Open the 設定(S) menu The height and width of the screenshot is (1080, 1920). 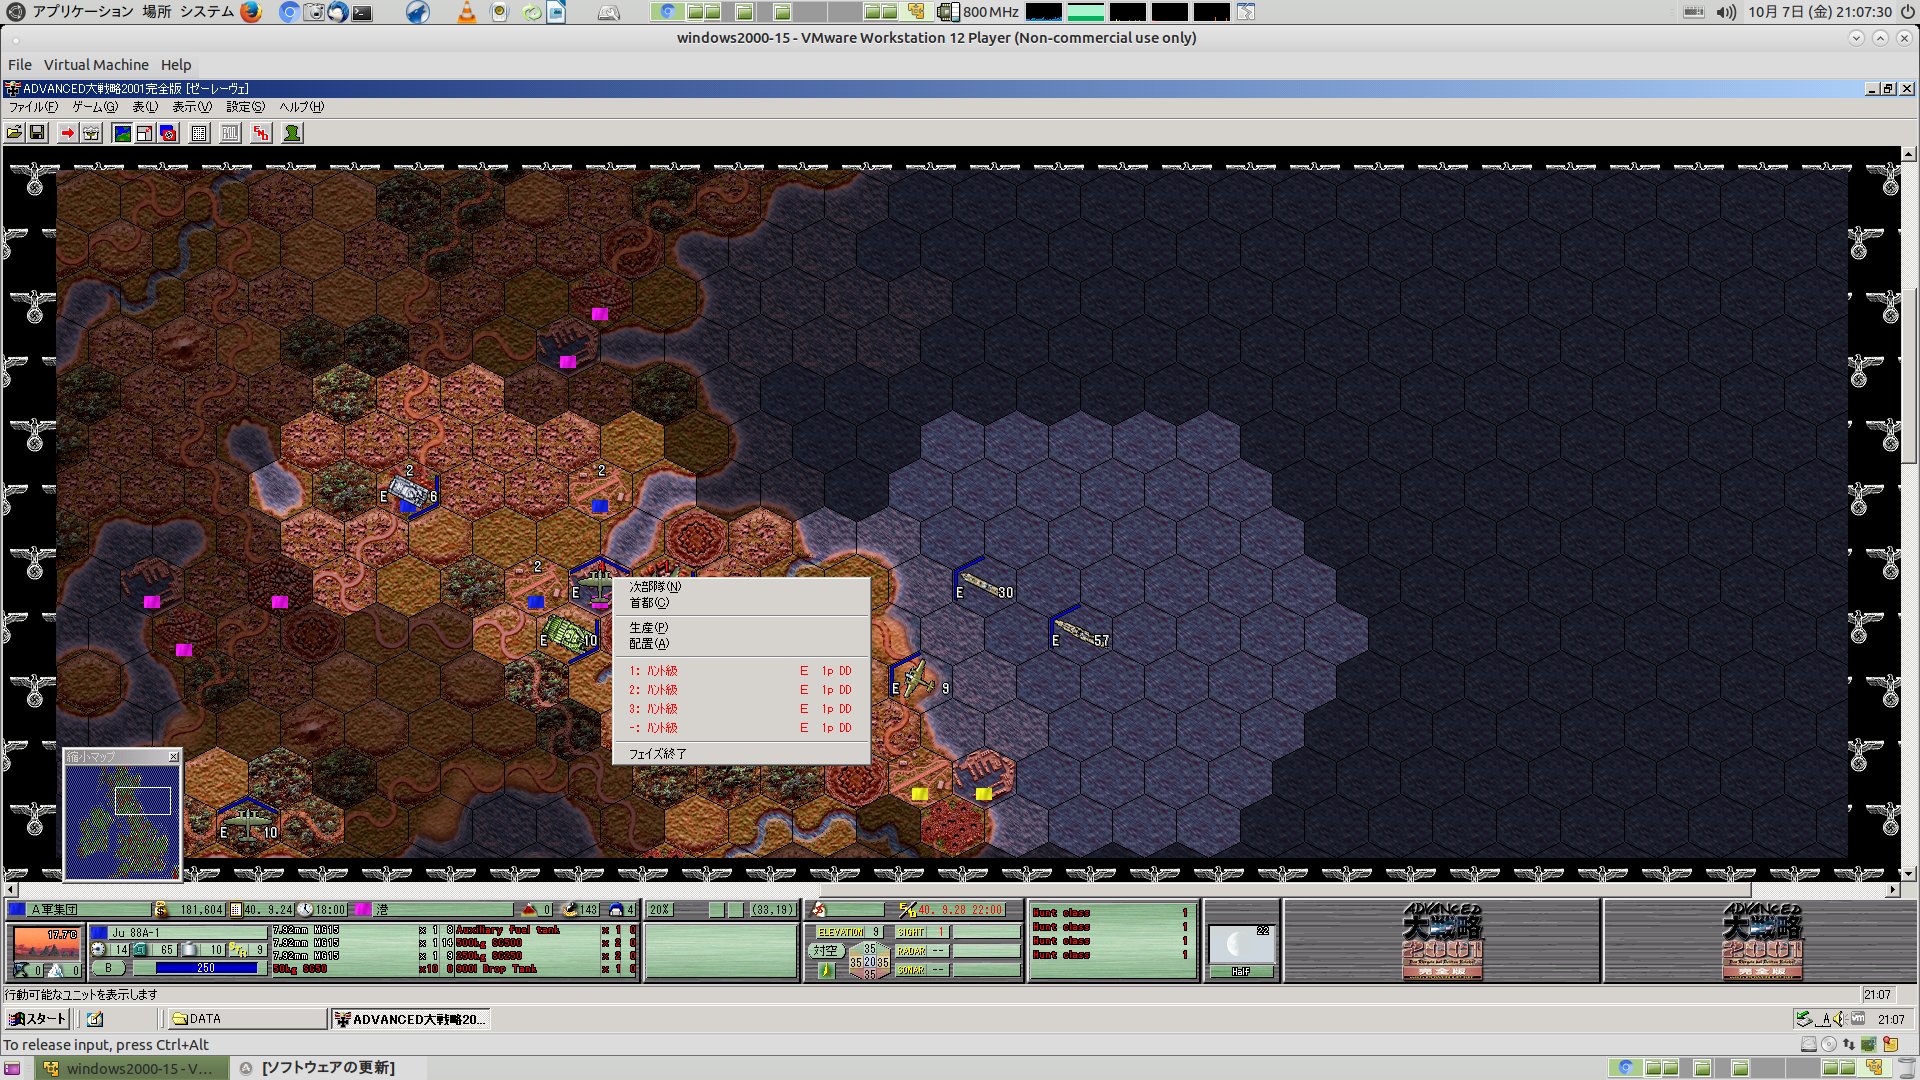(245, 107)
